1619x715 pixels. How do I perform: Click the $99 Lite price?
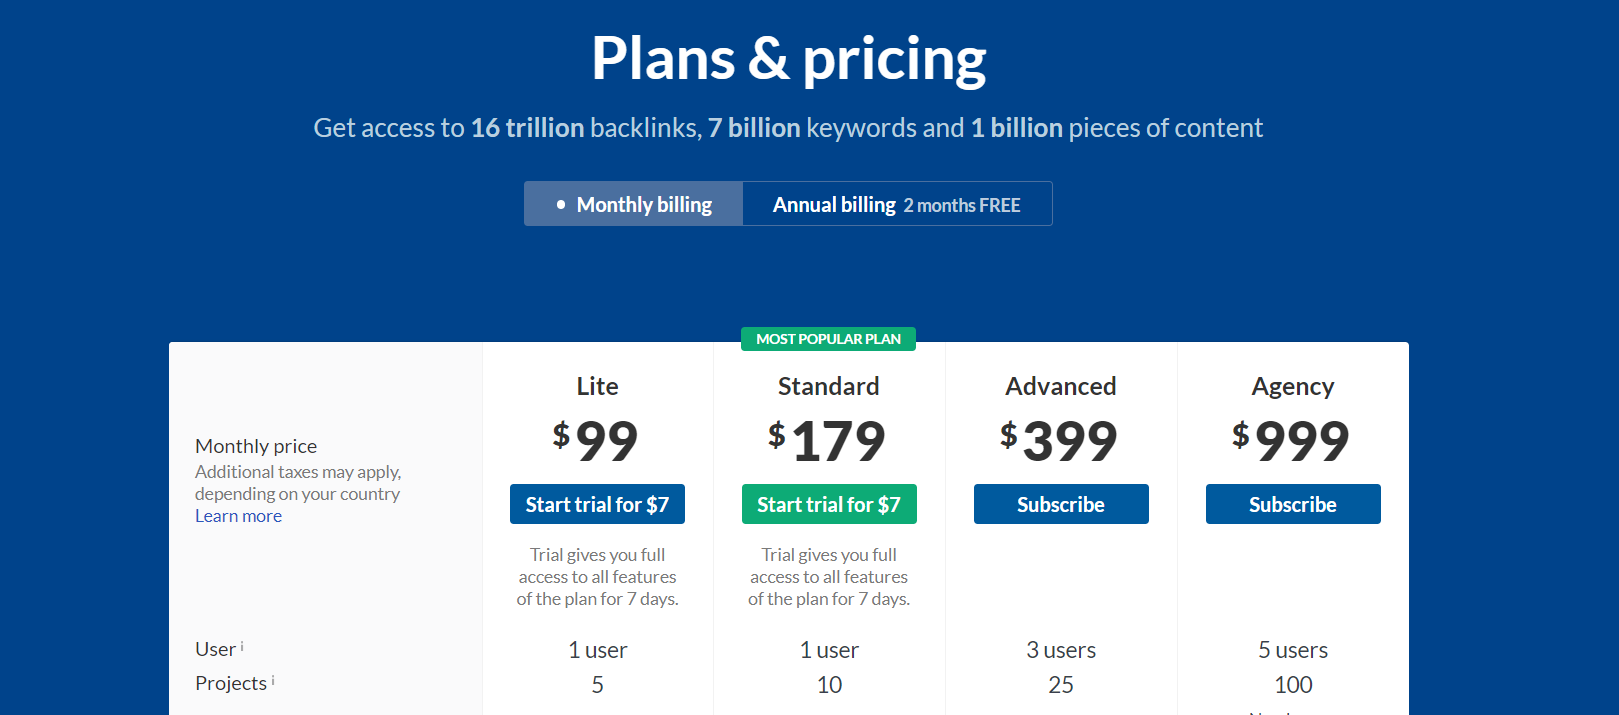pyautogui.click(x=597, y=440)
